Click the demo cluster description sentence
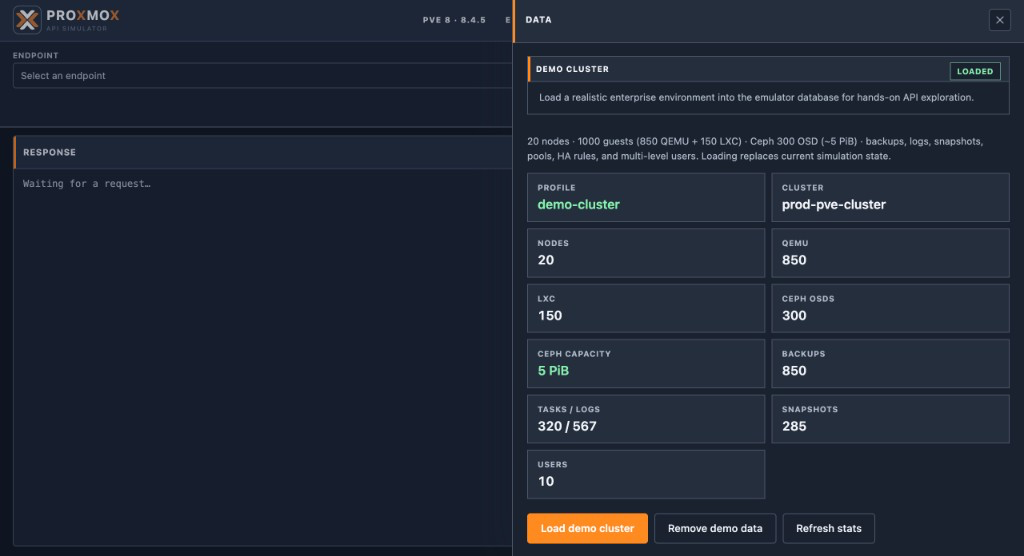 pyautogui.click(x=756, y=97)
